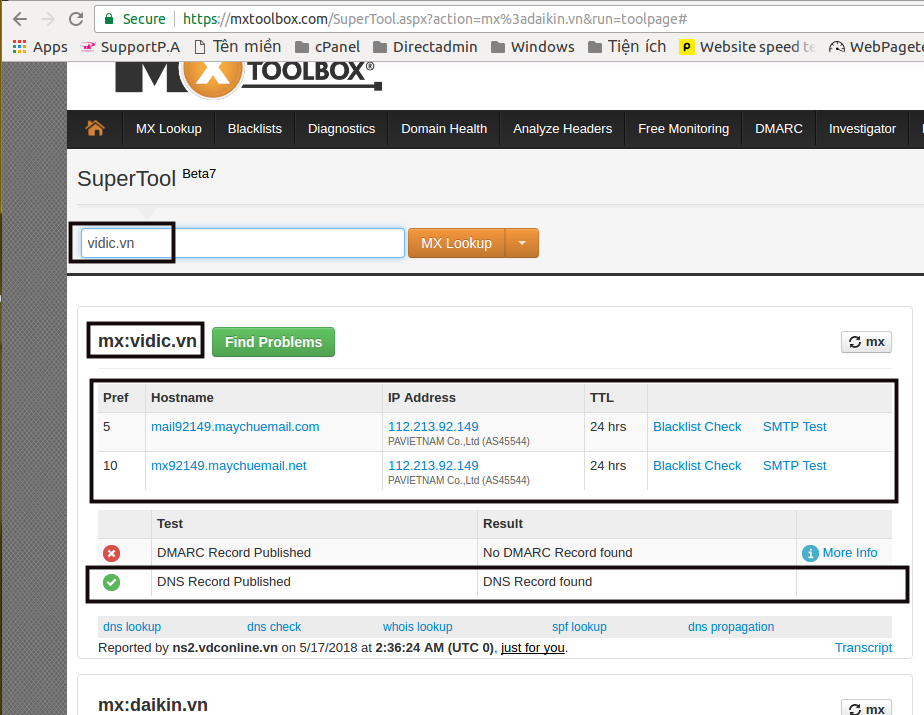This screenshot has width=924, height=715.
Task: Click Blacklist Check for mail92149 row
Action: click(697, 427)
